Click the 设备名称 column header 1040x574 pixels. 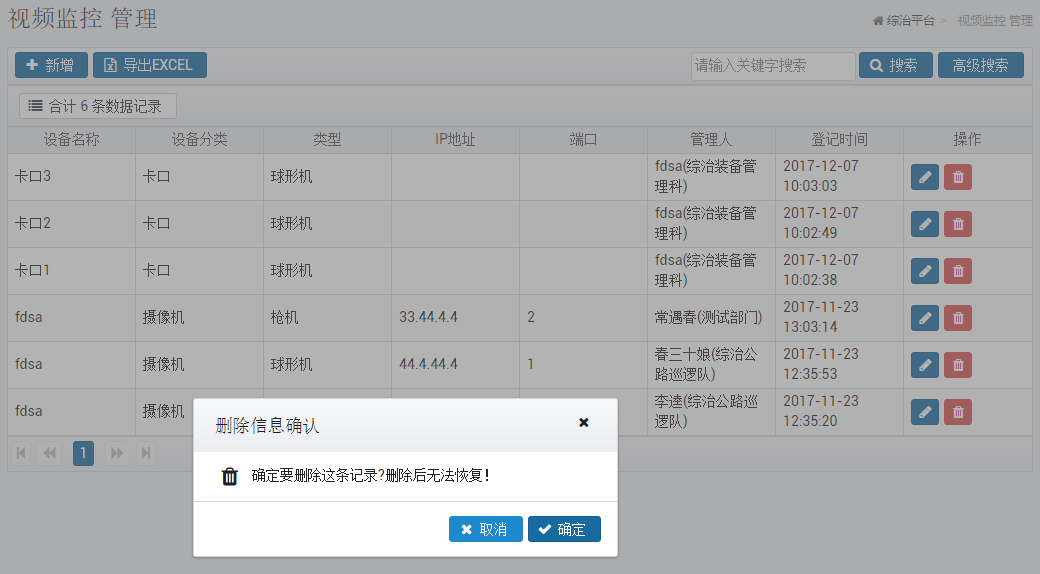click(72, 140)
